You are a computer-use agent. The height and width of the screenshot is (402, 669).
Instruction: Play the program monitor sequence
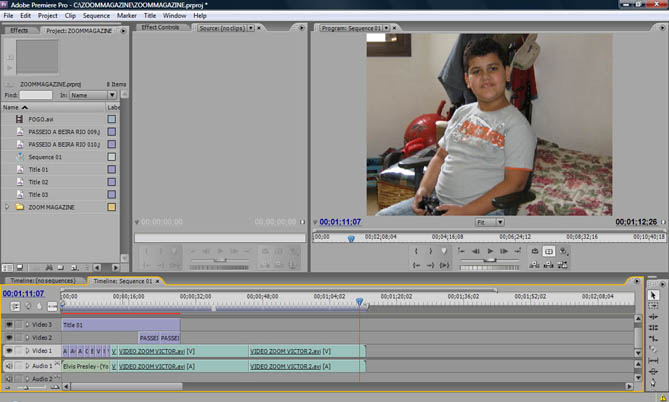point(490,251)
